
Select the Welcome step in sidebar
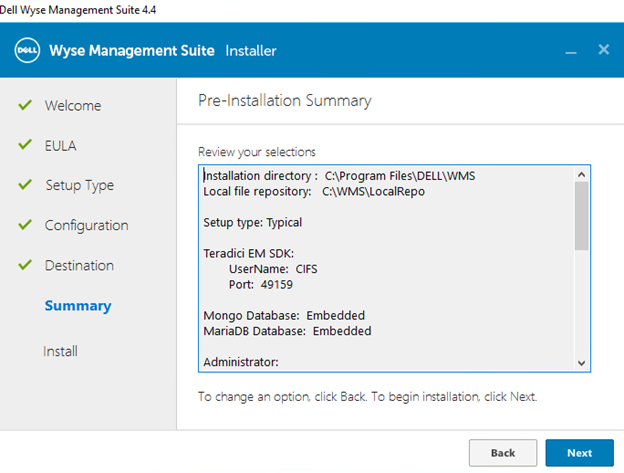[x=72, y=106]
